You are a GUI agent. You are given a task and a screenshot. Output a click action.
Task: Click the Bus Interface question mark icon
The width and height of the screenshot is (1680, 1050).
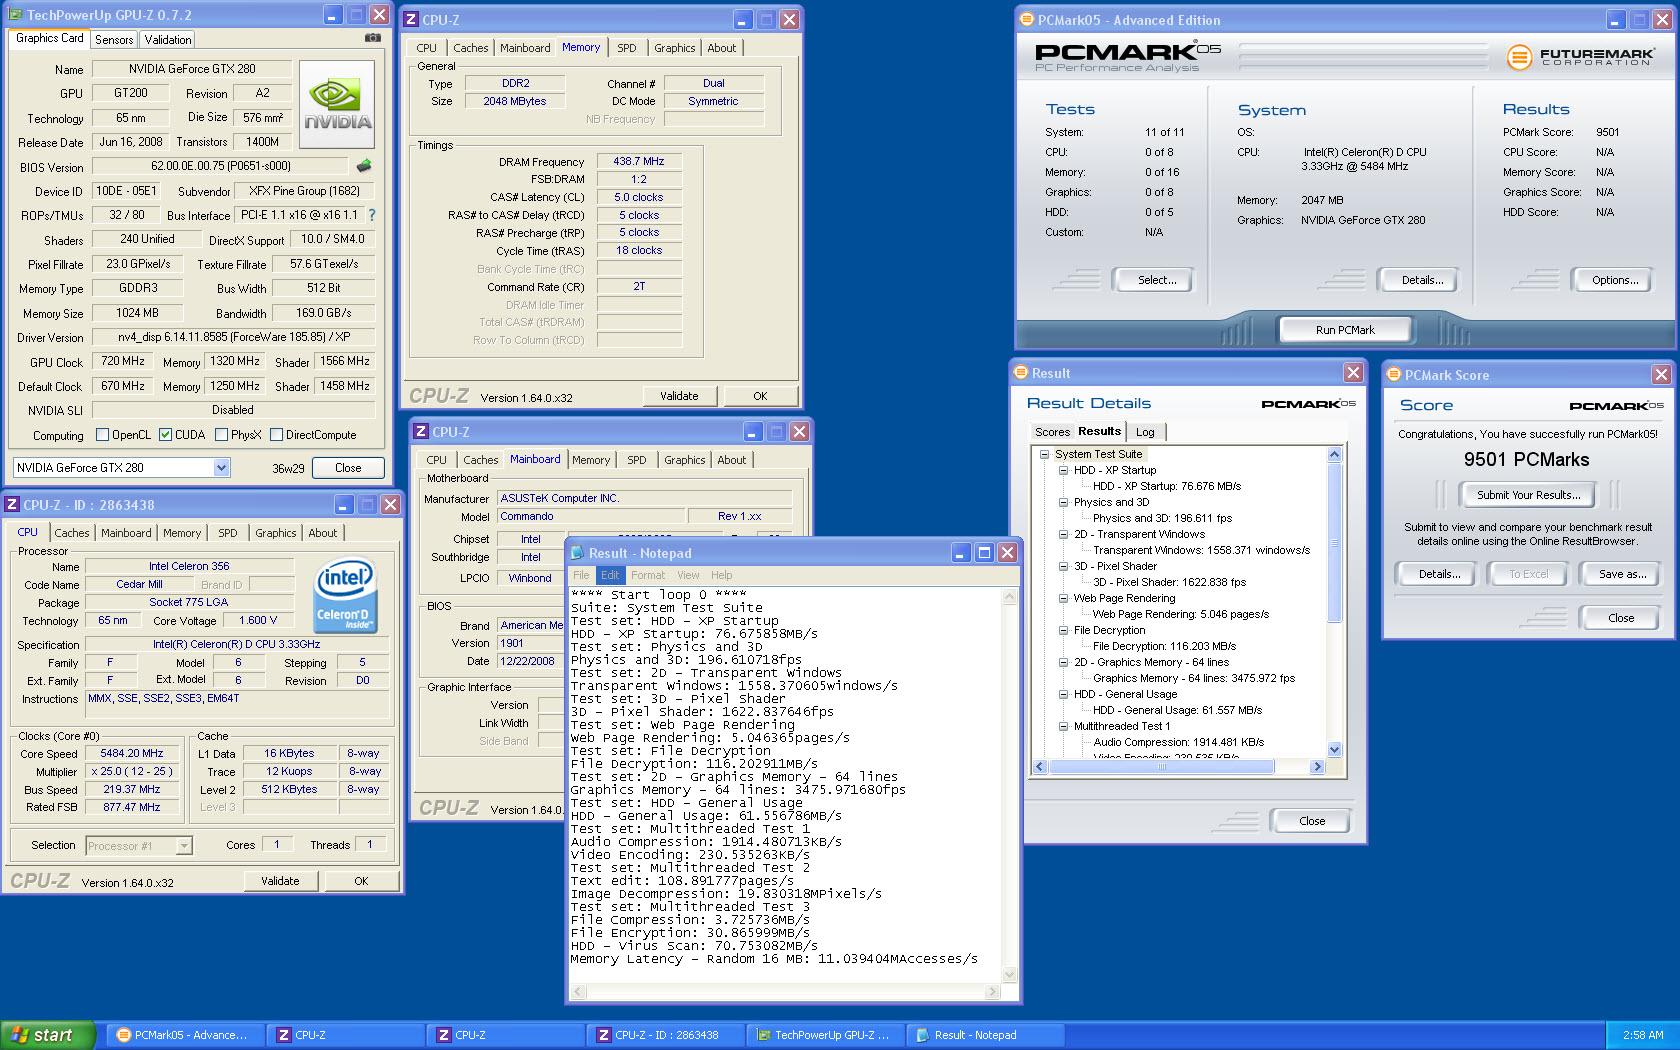(x=372, y=215)
